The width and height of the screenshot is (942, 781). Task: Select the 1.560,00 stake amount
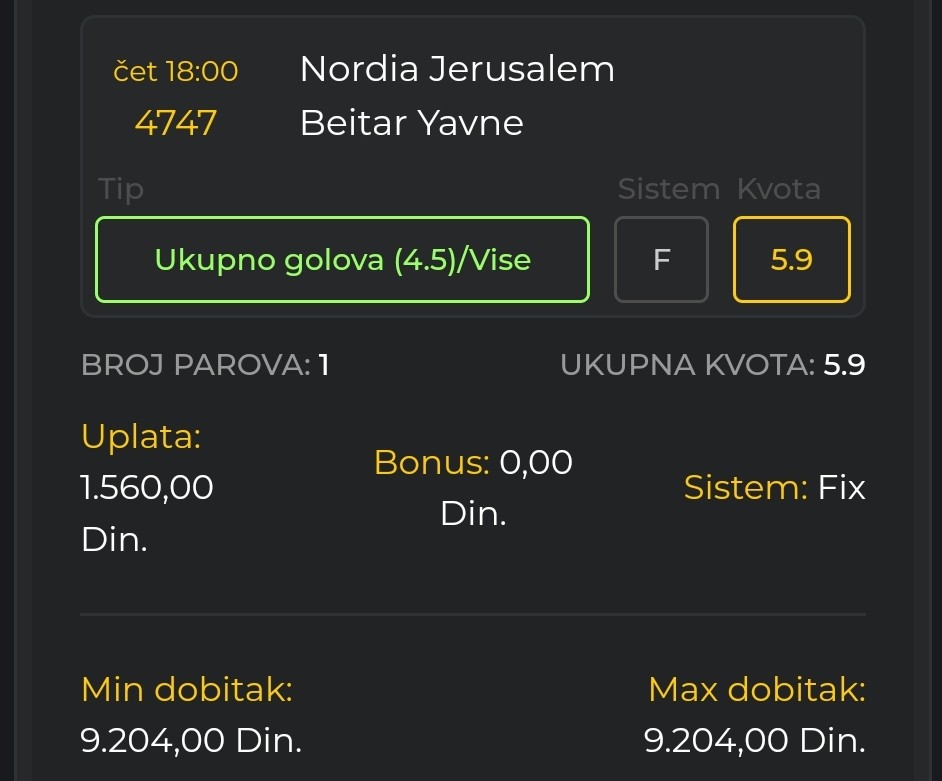(x=147, y=488)
